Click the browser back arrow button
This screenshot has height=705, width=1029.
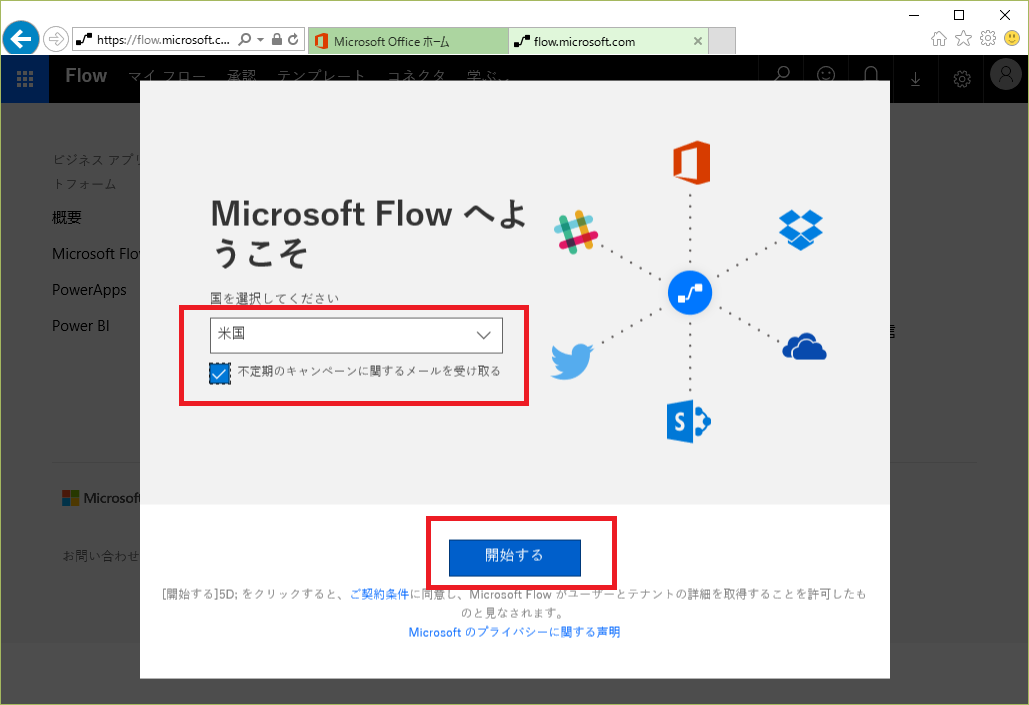point(20,39)
